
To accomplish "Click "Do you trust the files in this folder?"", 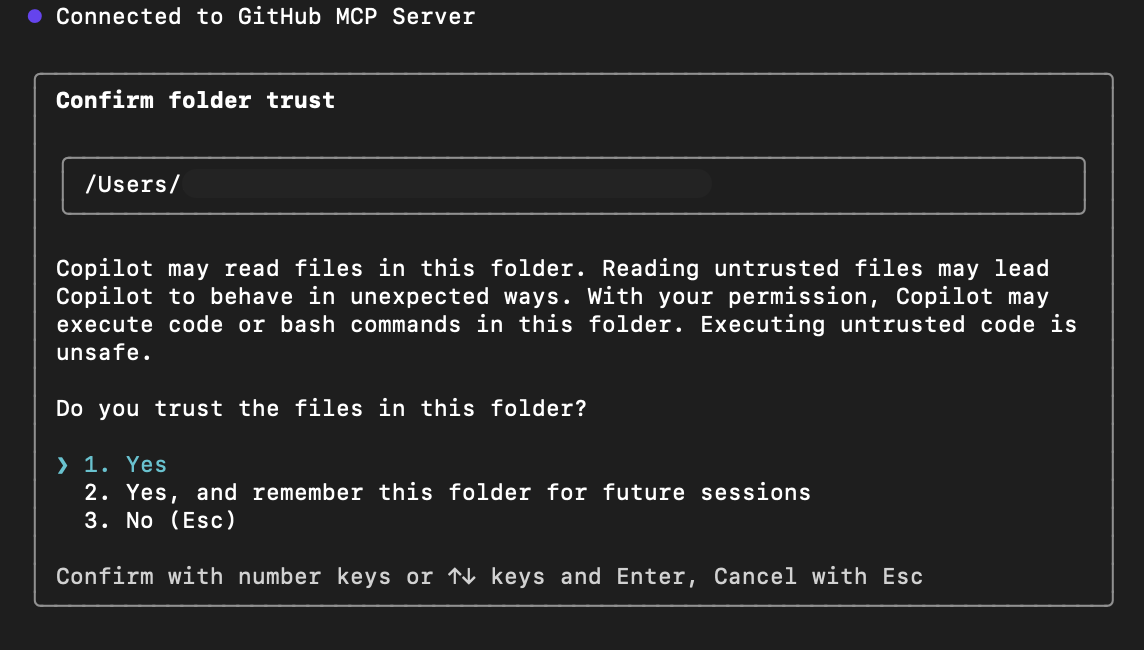I will tap(321, 408).
